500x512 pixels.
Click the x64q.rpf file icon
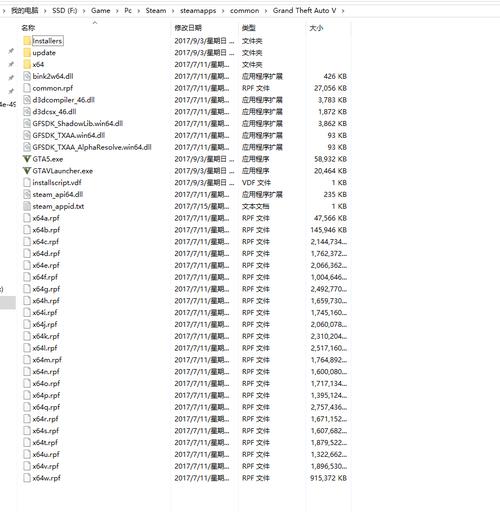tap(27, 407)
